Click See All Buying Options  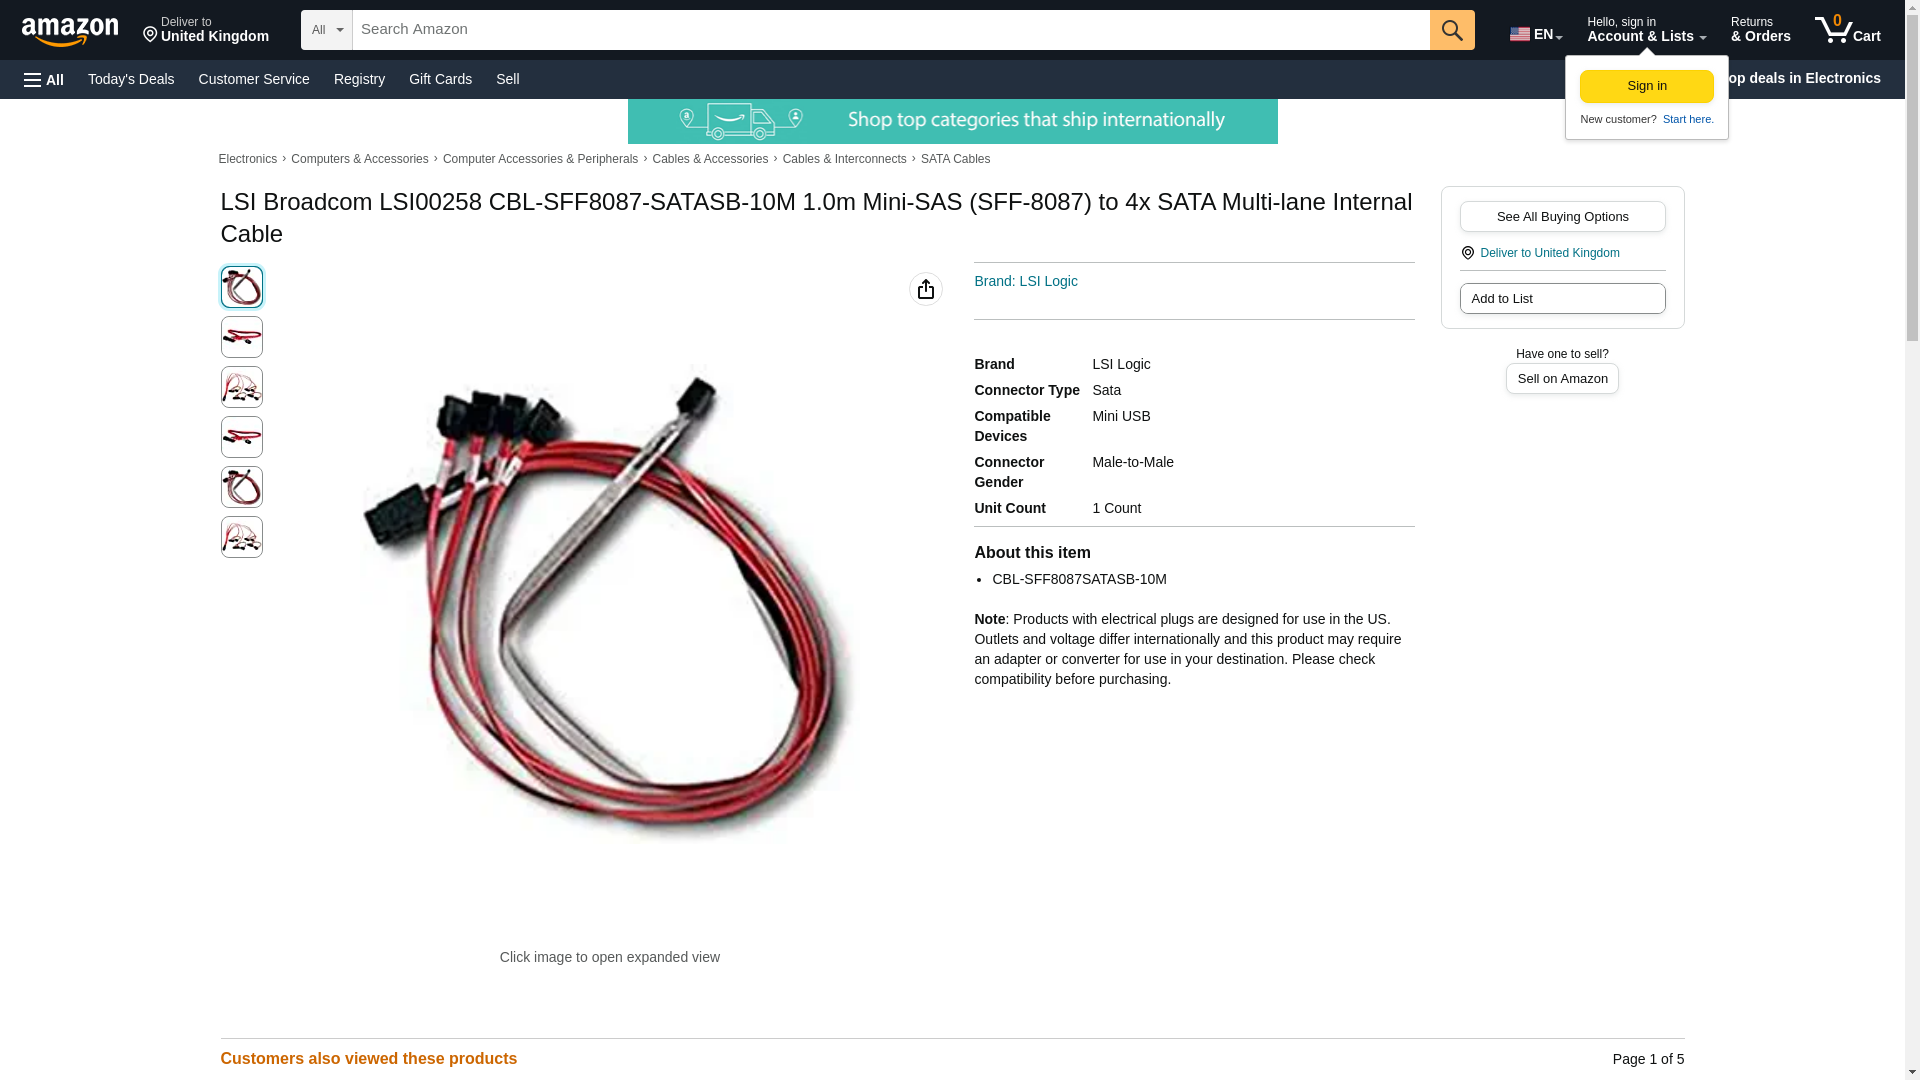(x=1562, y=216)
